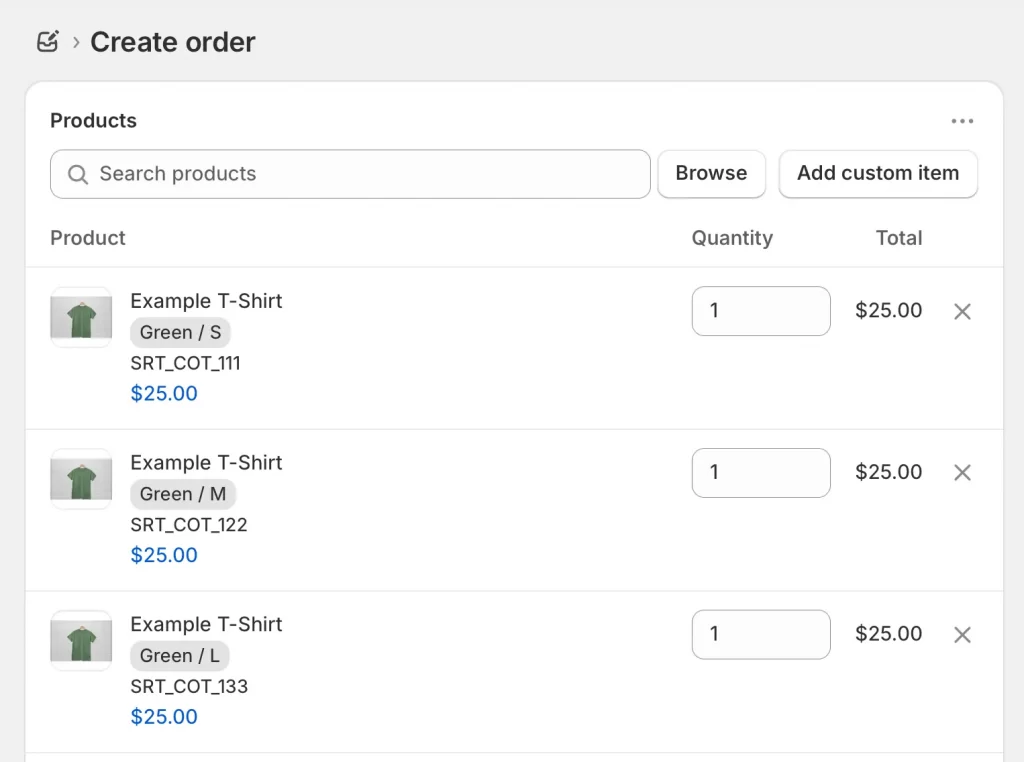Image resolution: width=1024 pixels, height=762 pixels.
Task: Select the quantity field for Green / M shirt
Action: click(761, 472)
